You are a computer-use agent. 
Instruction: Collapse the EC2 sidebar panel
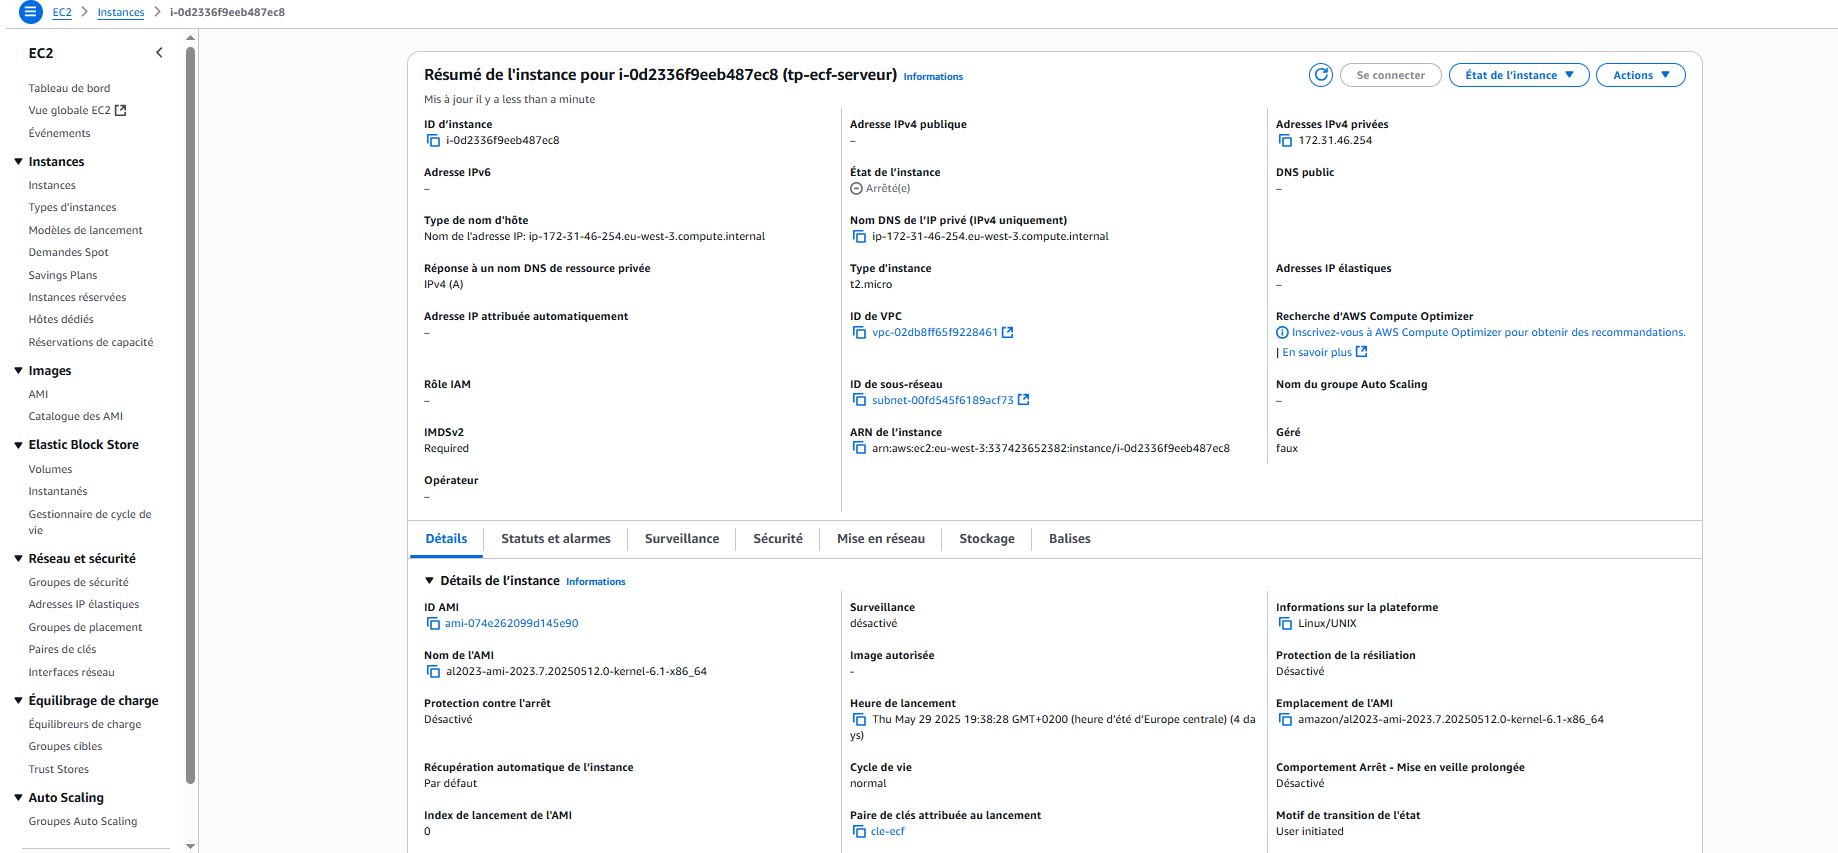click(x=159, y=53)
